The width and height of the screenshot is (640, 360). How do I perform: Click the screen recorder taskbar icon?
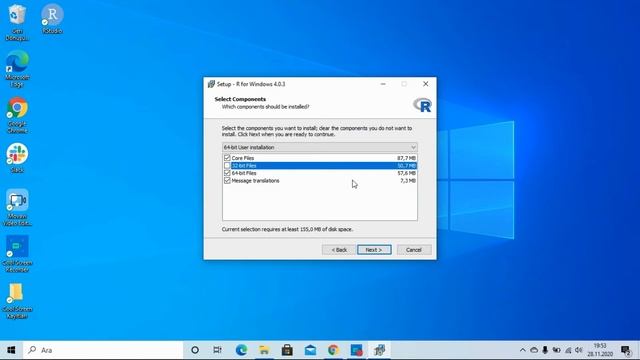pyautogui.click(x=356, y=350)
